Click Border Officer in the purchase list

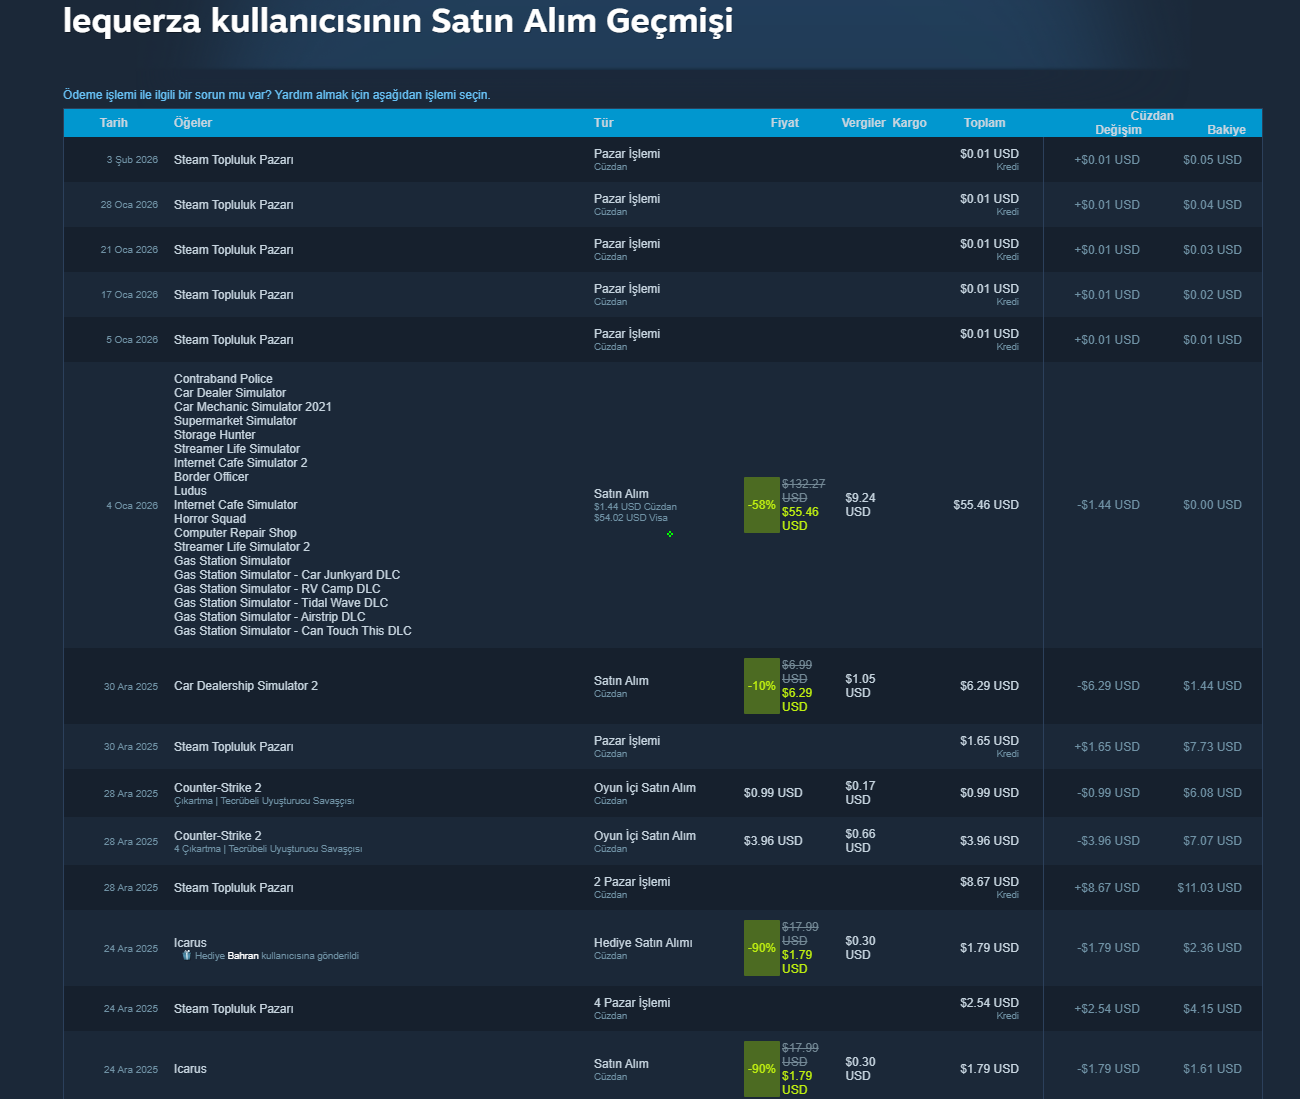click(x=211, y=477)
